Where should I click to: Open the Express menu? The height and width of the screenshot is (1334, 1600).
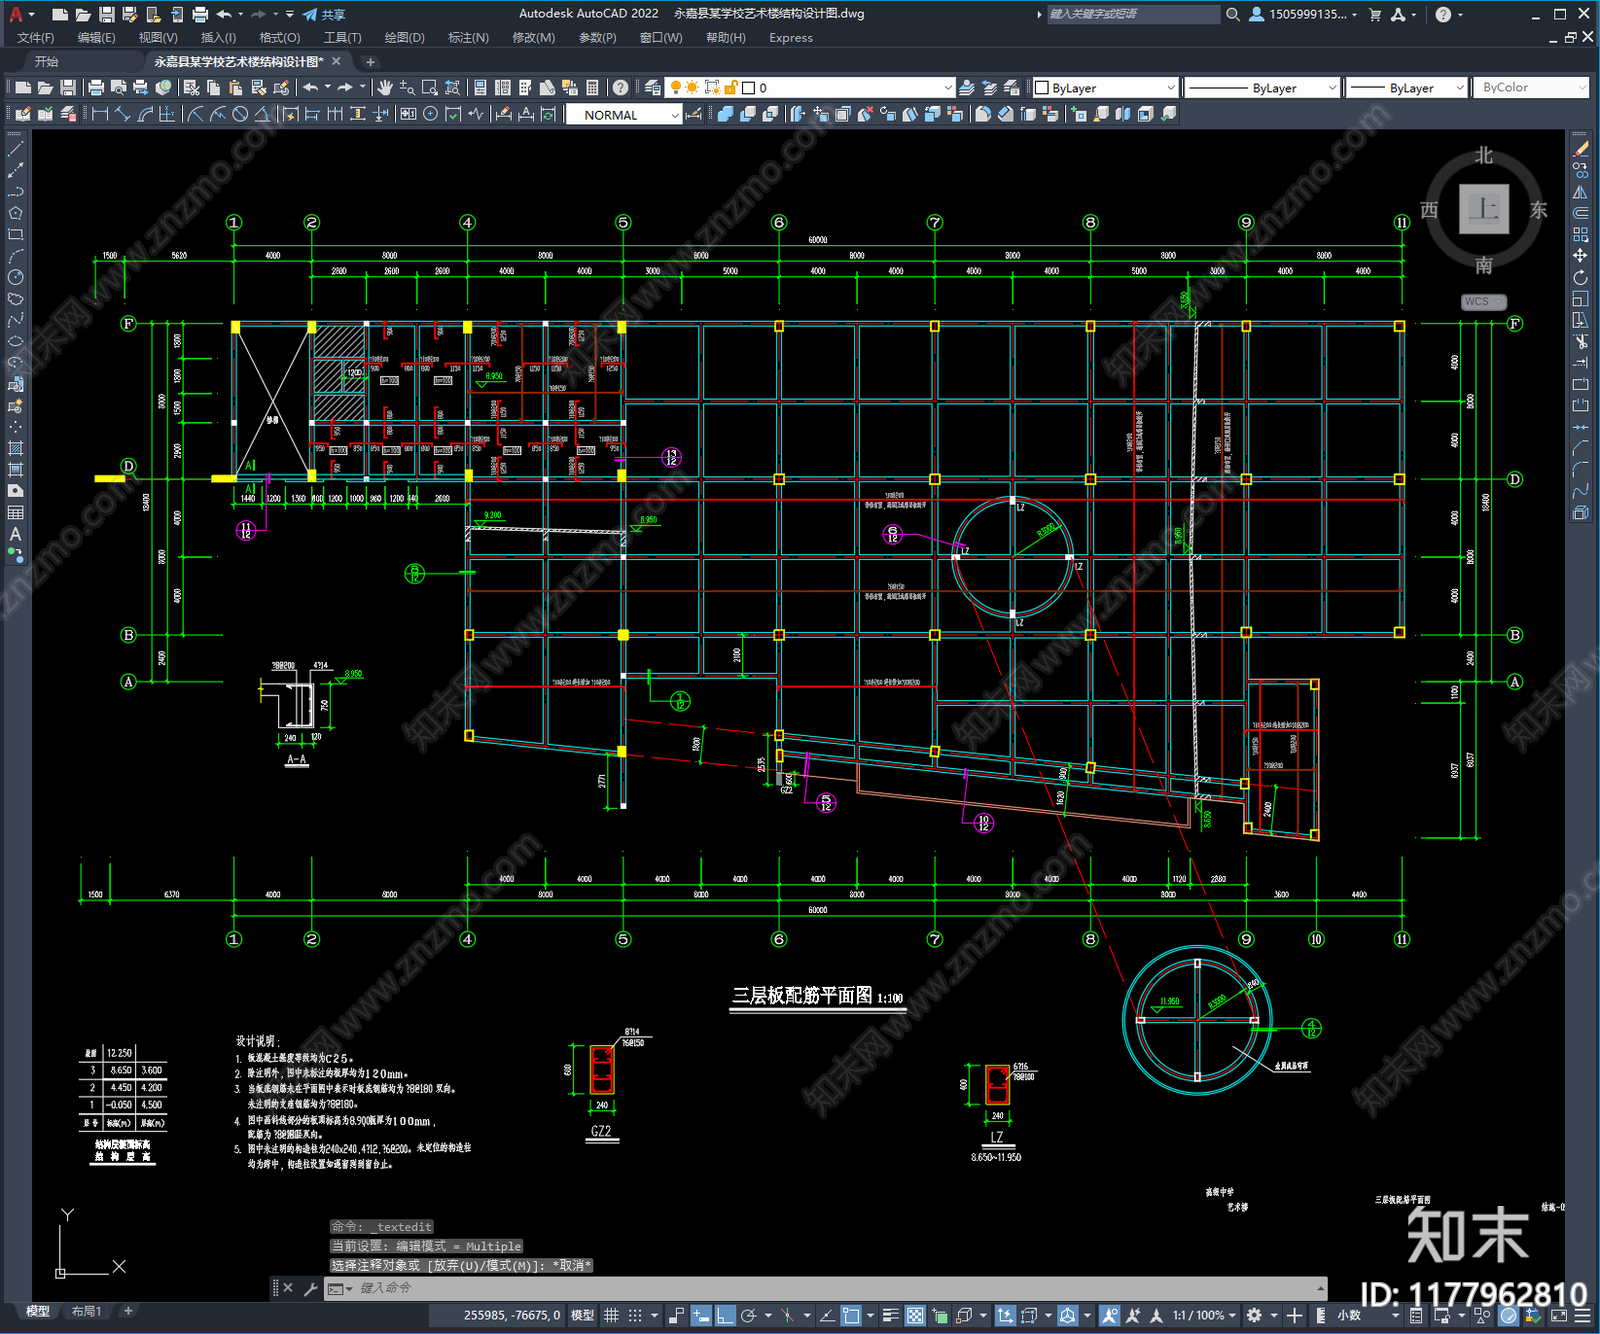(x=791, y=38)
